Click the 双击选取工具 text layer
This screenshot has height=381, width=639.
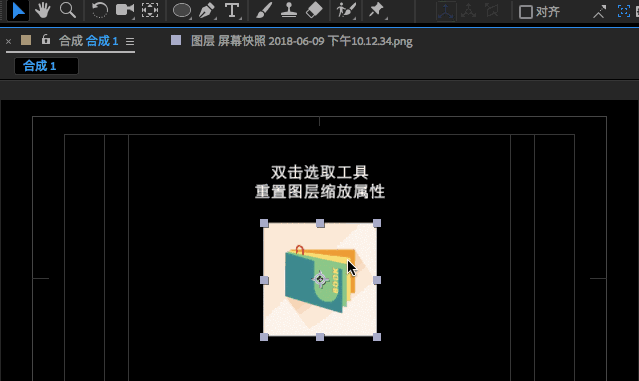point(320,172)
